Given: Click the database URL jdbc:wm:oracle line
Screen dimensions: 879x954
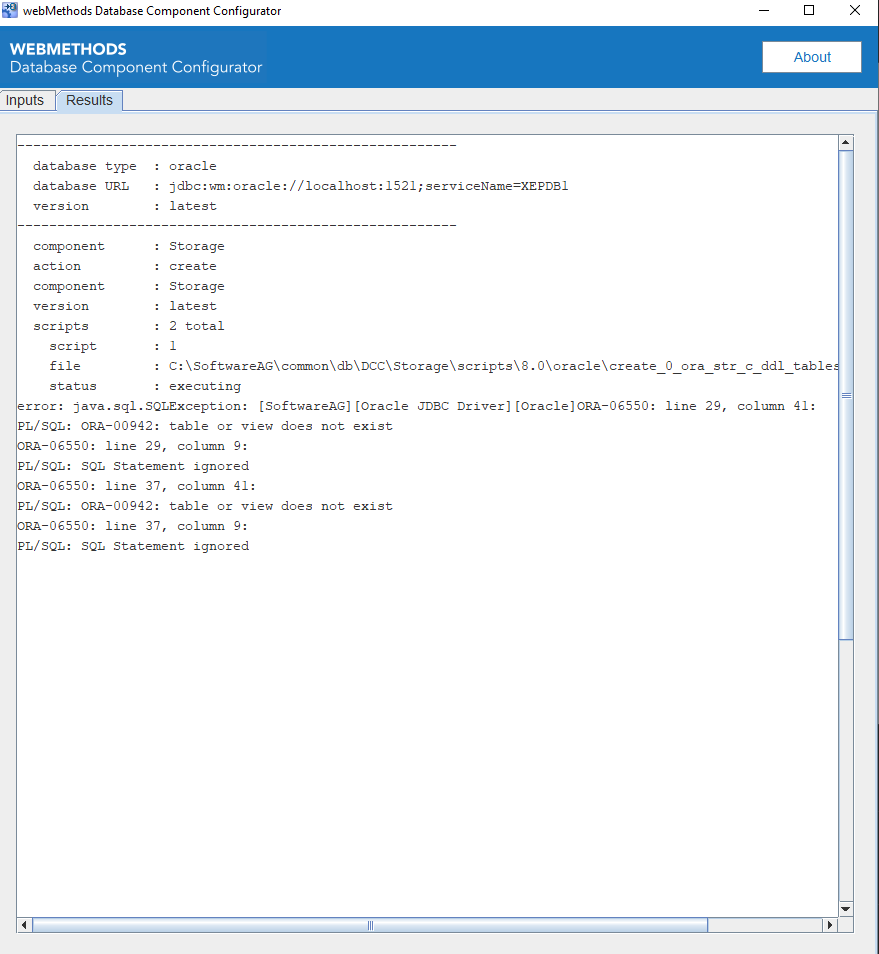Looking at the screenshot, I should [x=301, y=186].
